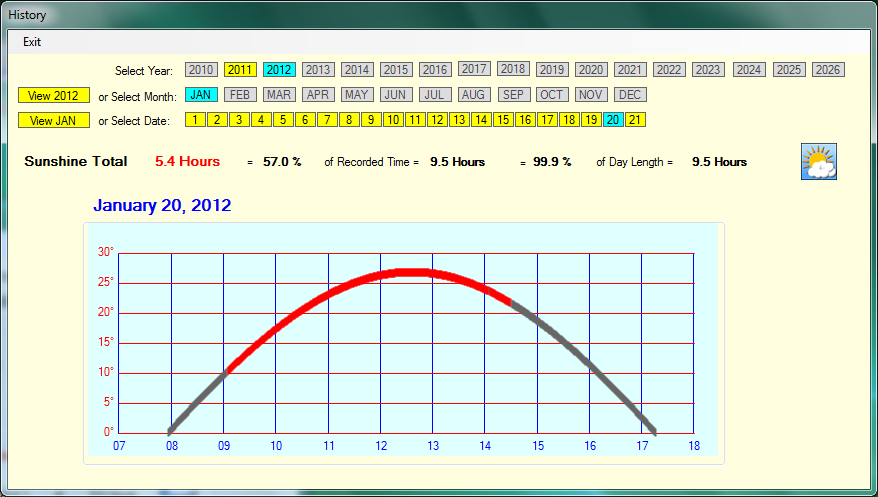Screen dimensions: 878x497
Task: Select month DEC
Action: [x=630, y=95]
